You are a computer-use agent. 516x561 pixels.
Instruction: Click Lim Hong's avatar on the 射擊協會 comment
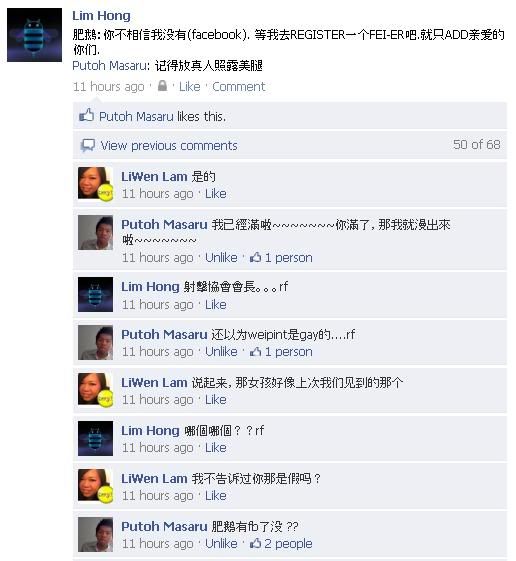(96, 294)
